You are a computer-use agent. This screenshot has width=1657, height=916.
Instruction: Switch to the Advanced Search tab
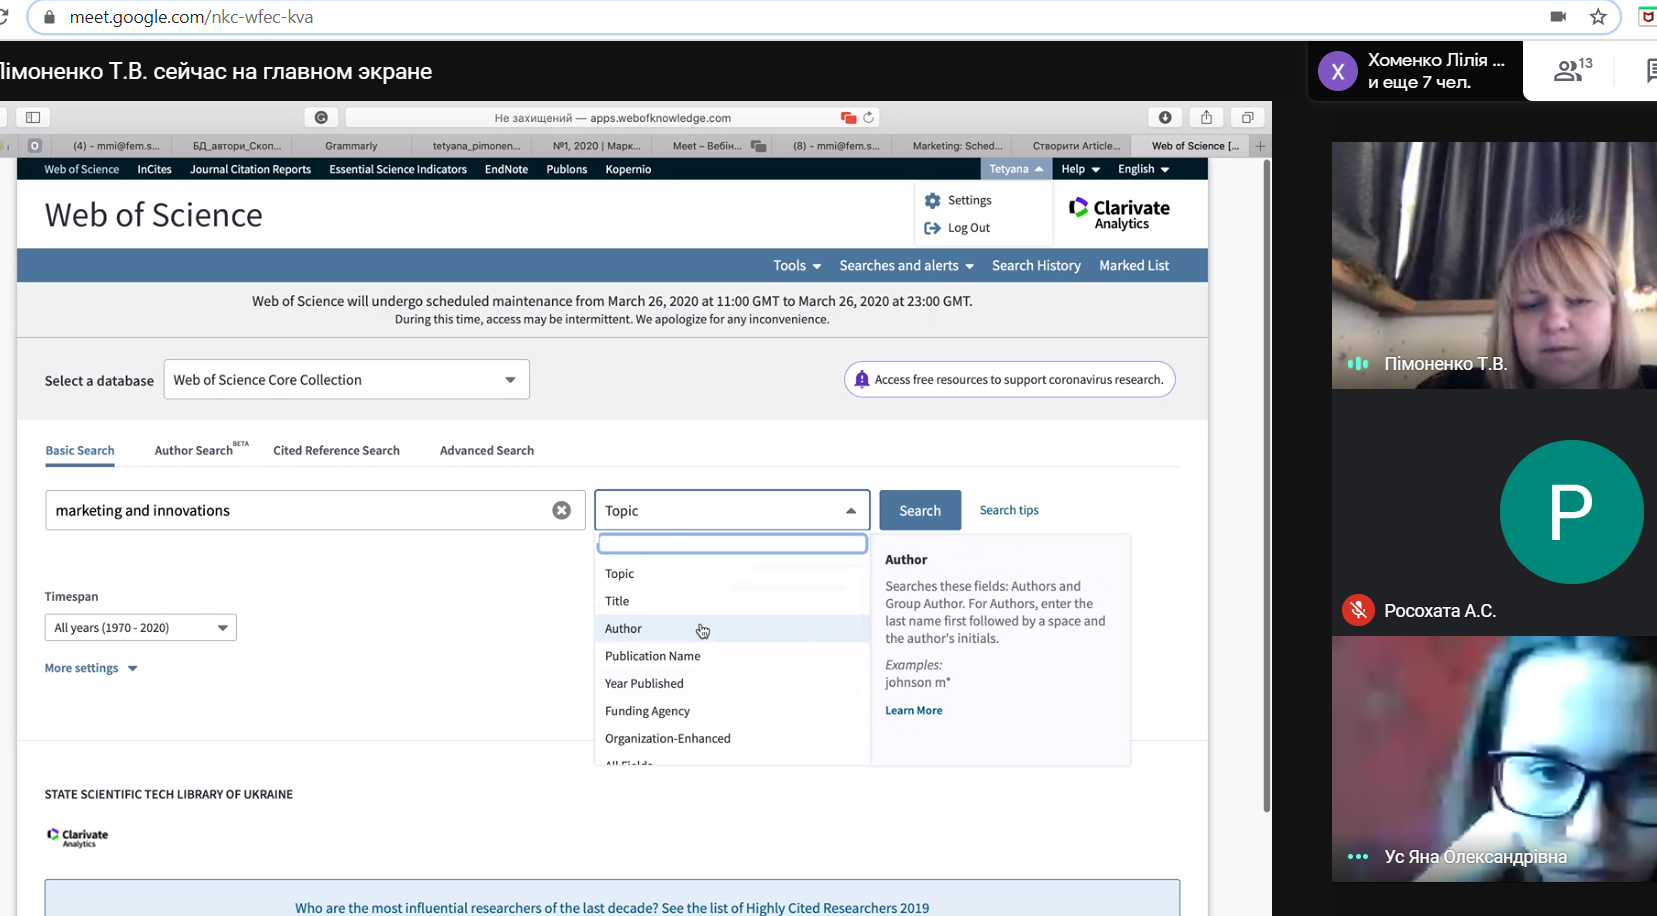click(x=487, y=450)
